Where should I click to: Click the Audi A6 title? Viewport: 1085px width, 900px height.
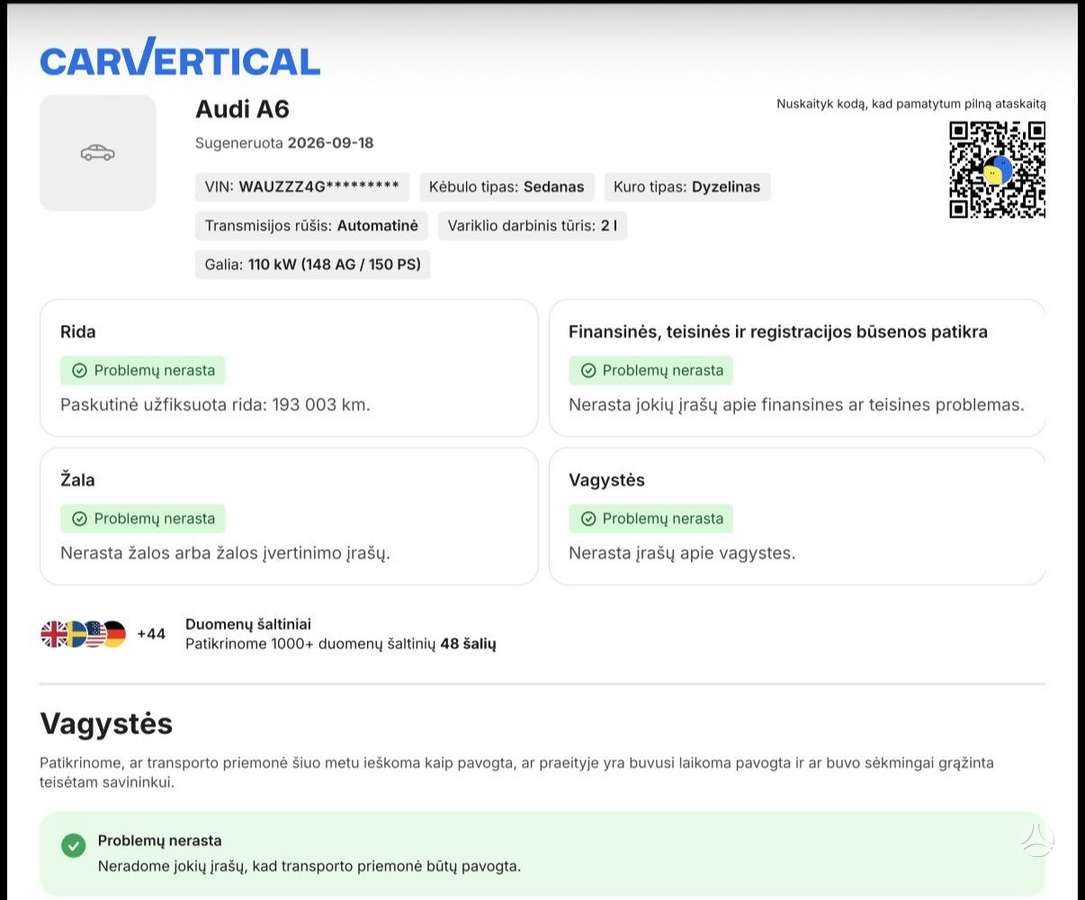point(242,109)
